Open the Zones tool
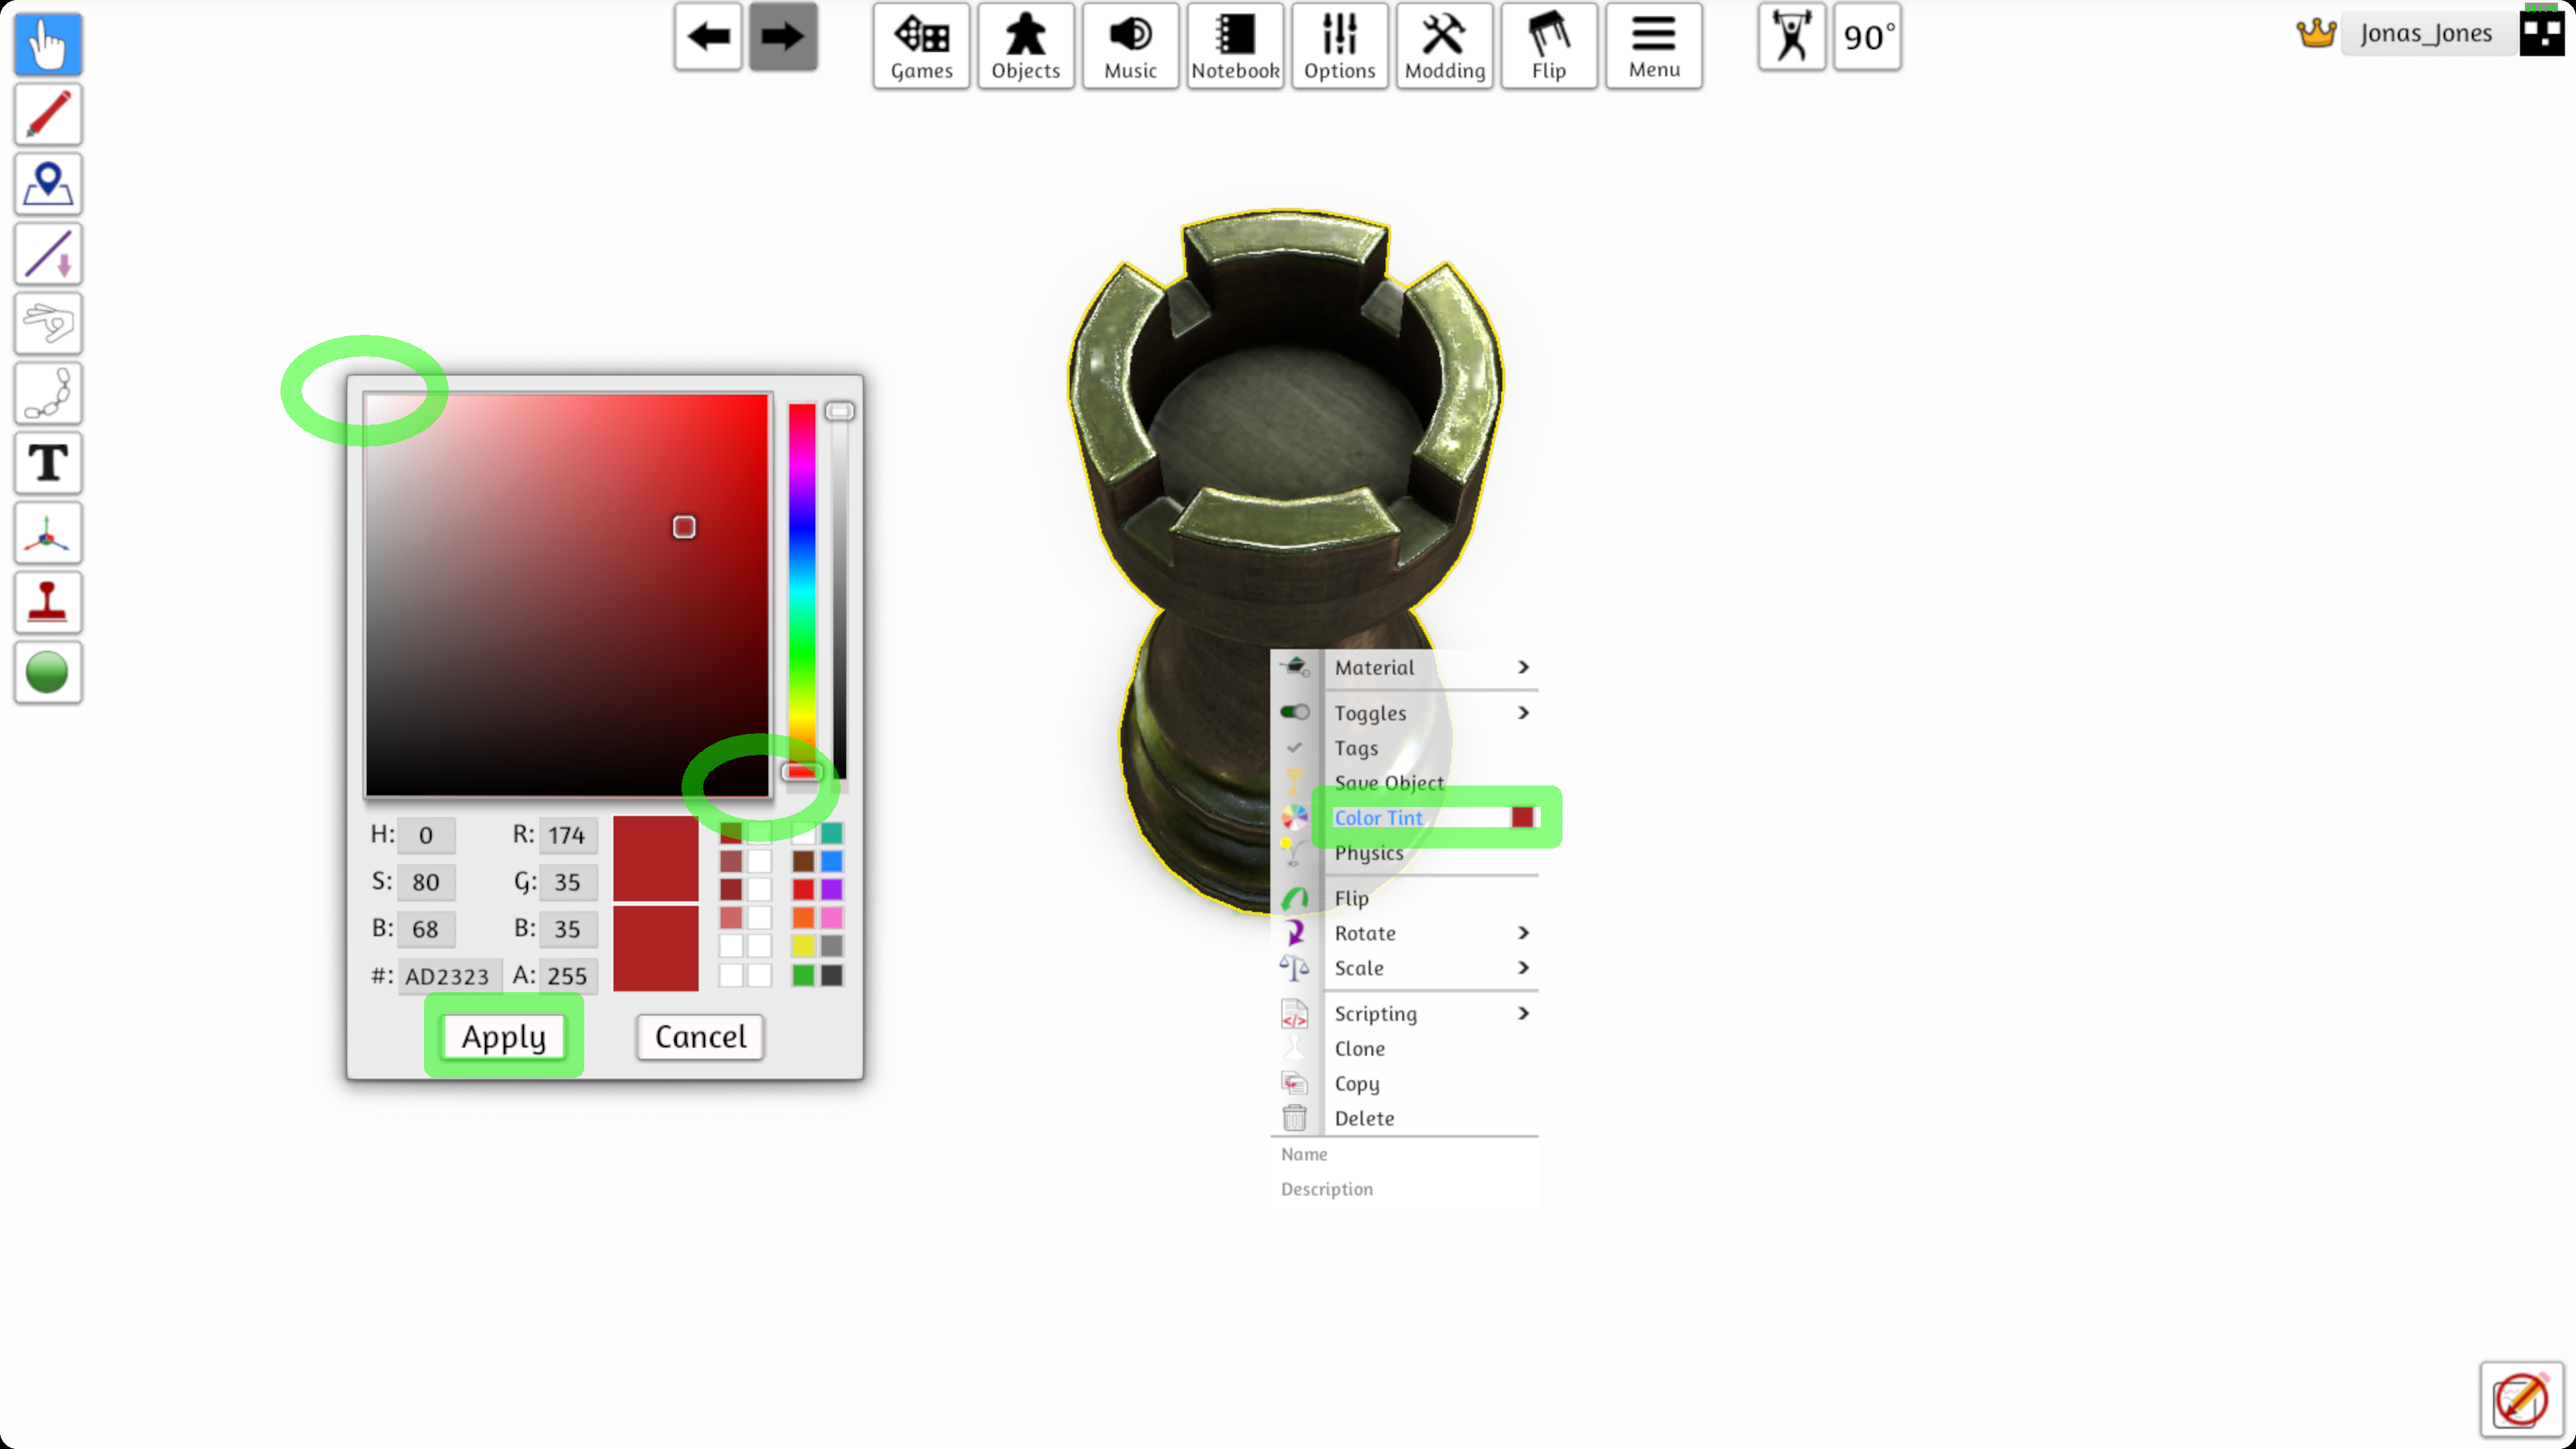Screen dimensions: 2576x1449 [47, 184]
